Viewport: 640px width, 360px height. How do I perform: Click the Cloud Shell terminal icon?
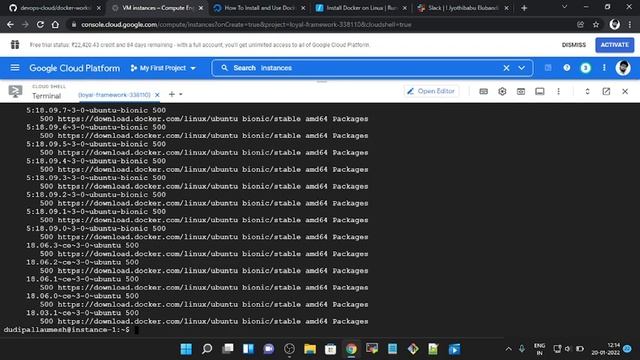[16, 91]
